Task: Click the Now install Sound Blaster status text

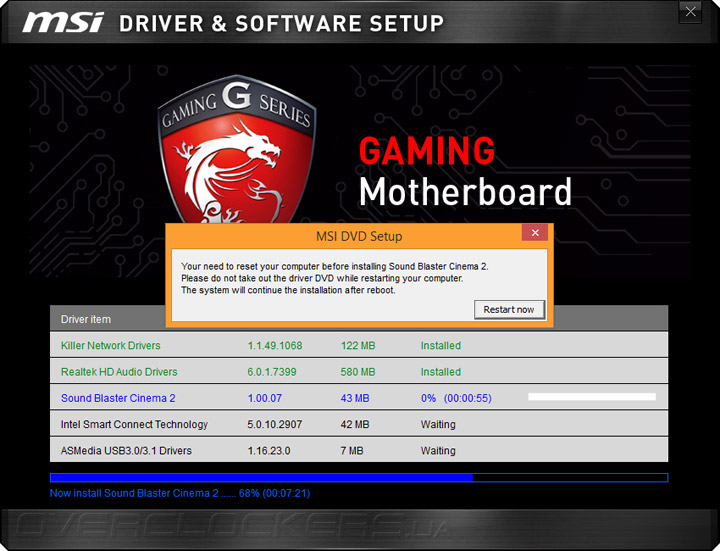Action: (180, 493)
